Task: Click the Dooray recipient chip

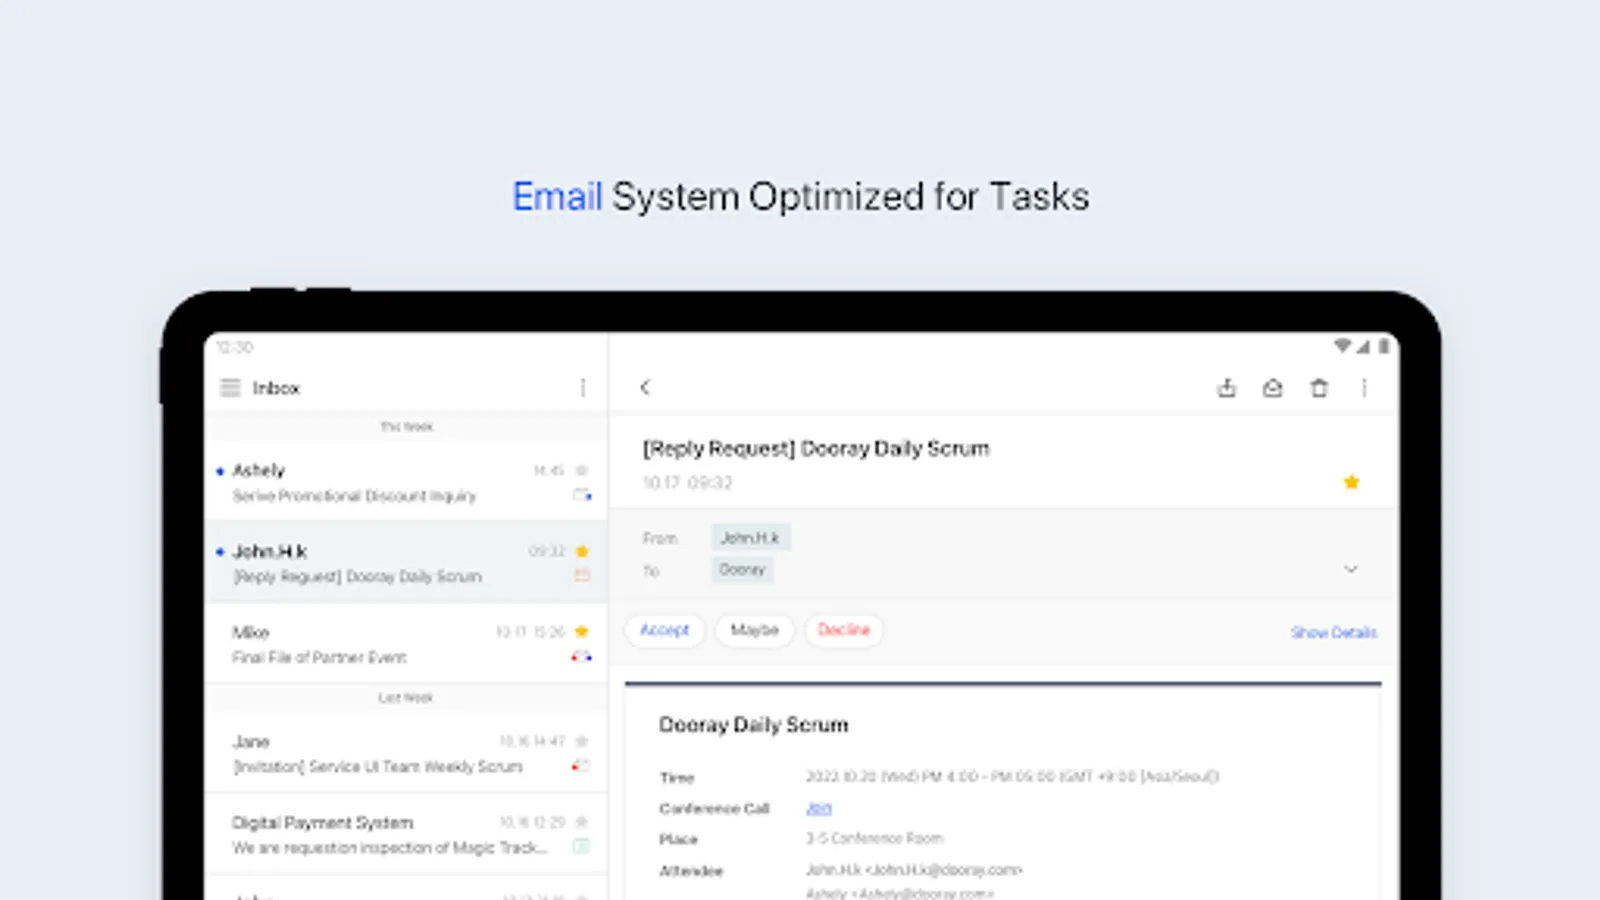Action: coord(742,570)
